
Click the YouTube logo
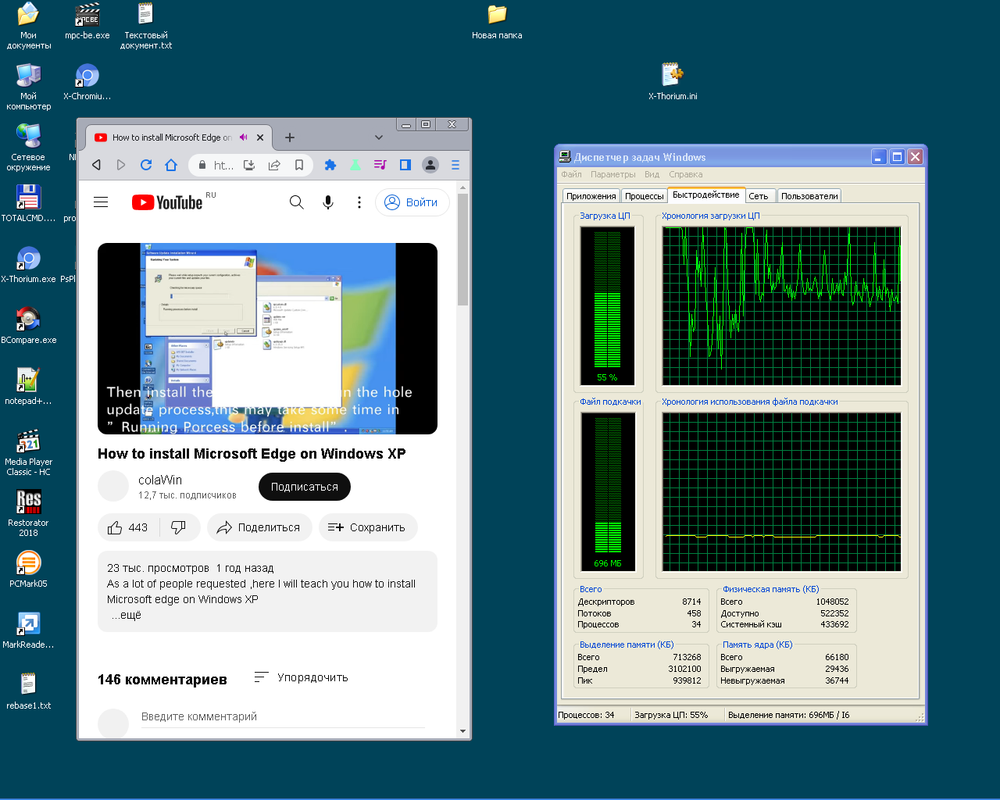click(167, 202)
